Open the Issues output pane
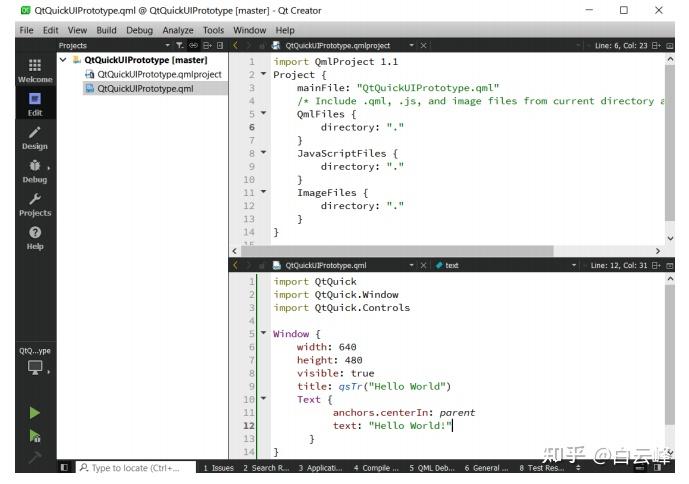Viewport: 689px width, 484px height. (218, 467)
